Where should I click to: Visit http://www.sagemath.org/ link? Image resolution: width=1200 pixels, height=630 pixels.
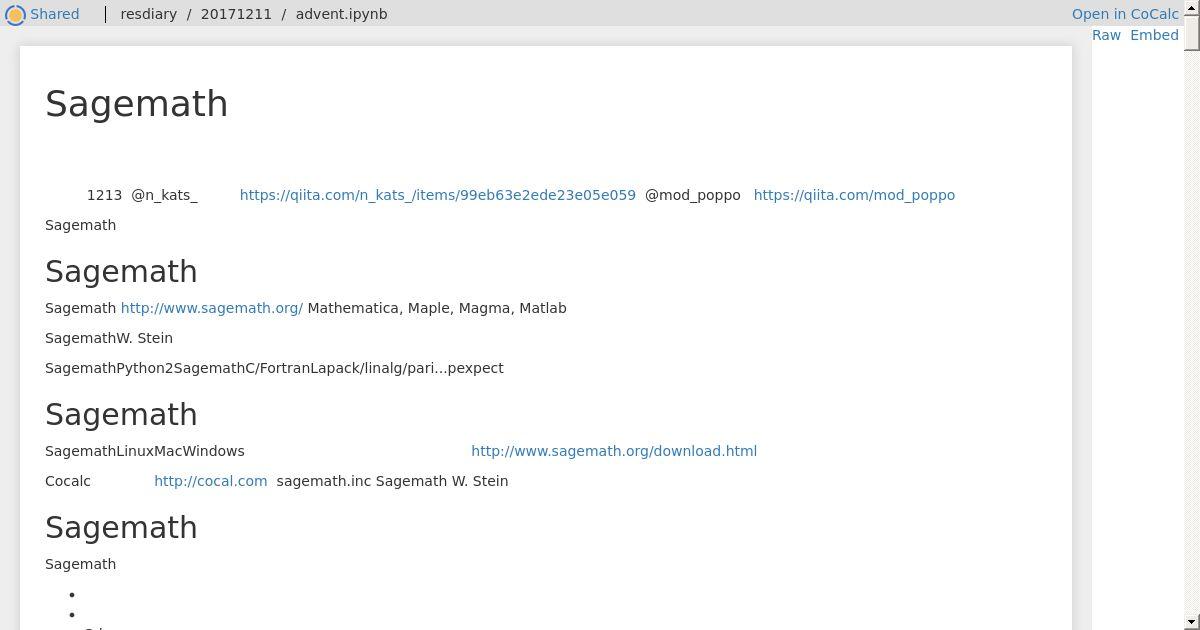pyautogui.click(x=211, y=308)
